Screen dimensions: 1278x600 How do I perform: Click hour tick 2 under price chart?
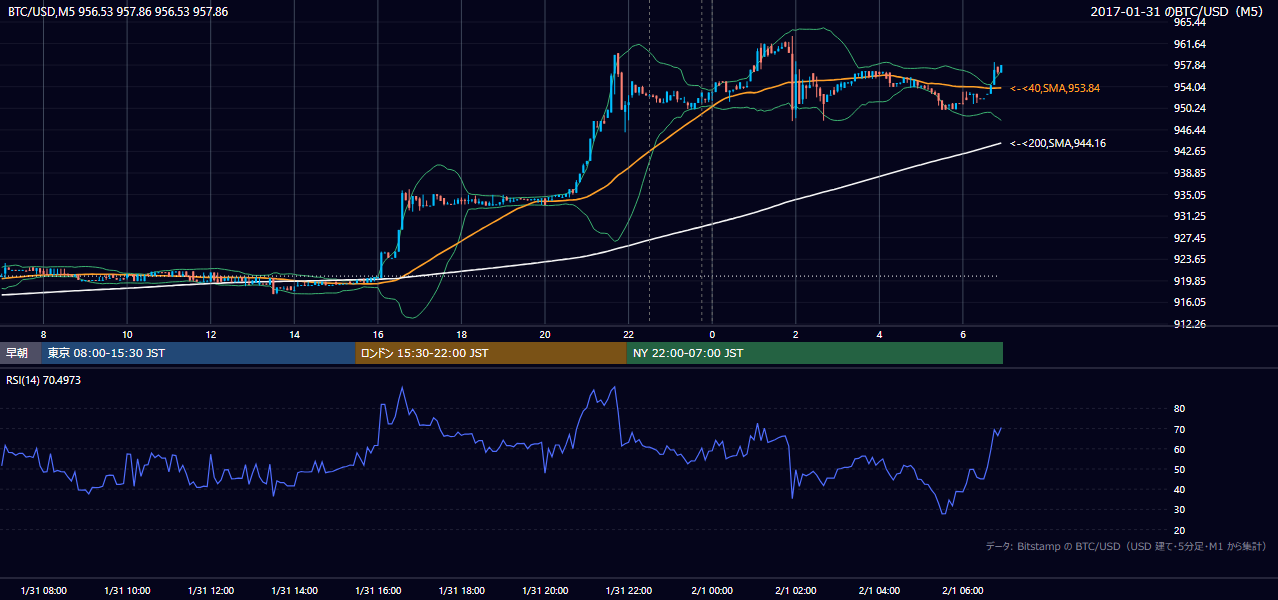(795, 334)
